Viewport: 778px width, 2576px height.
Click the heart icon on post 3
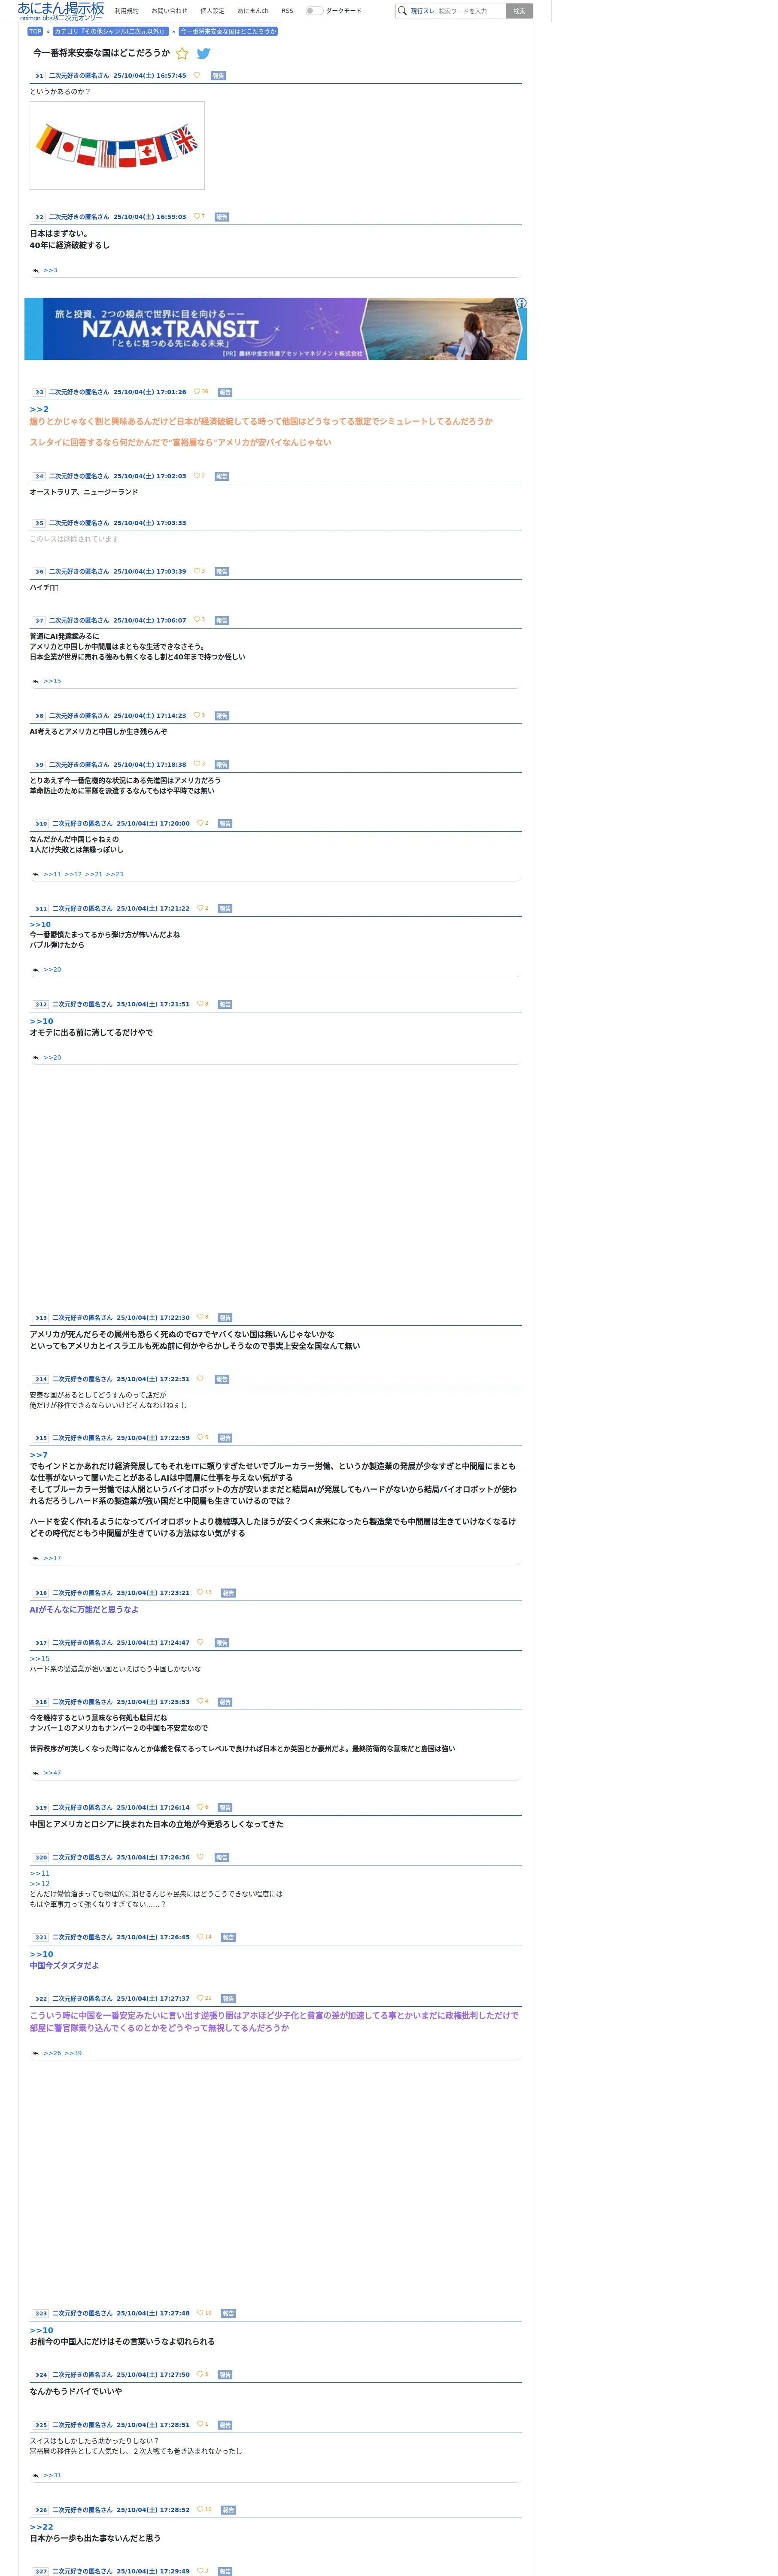tap(197, 391)
